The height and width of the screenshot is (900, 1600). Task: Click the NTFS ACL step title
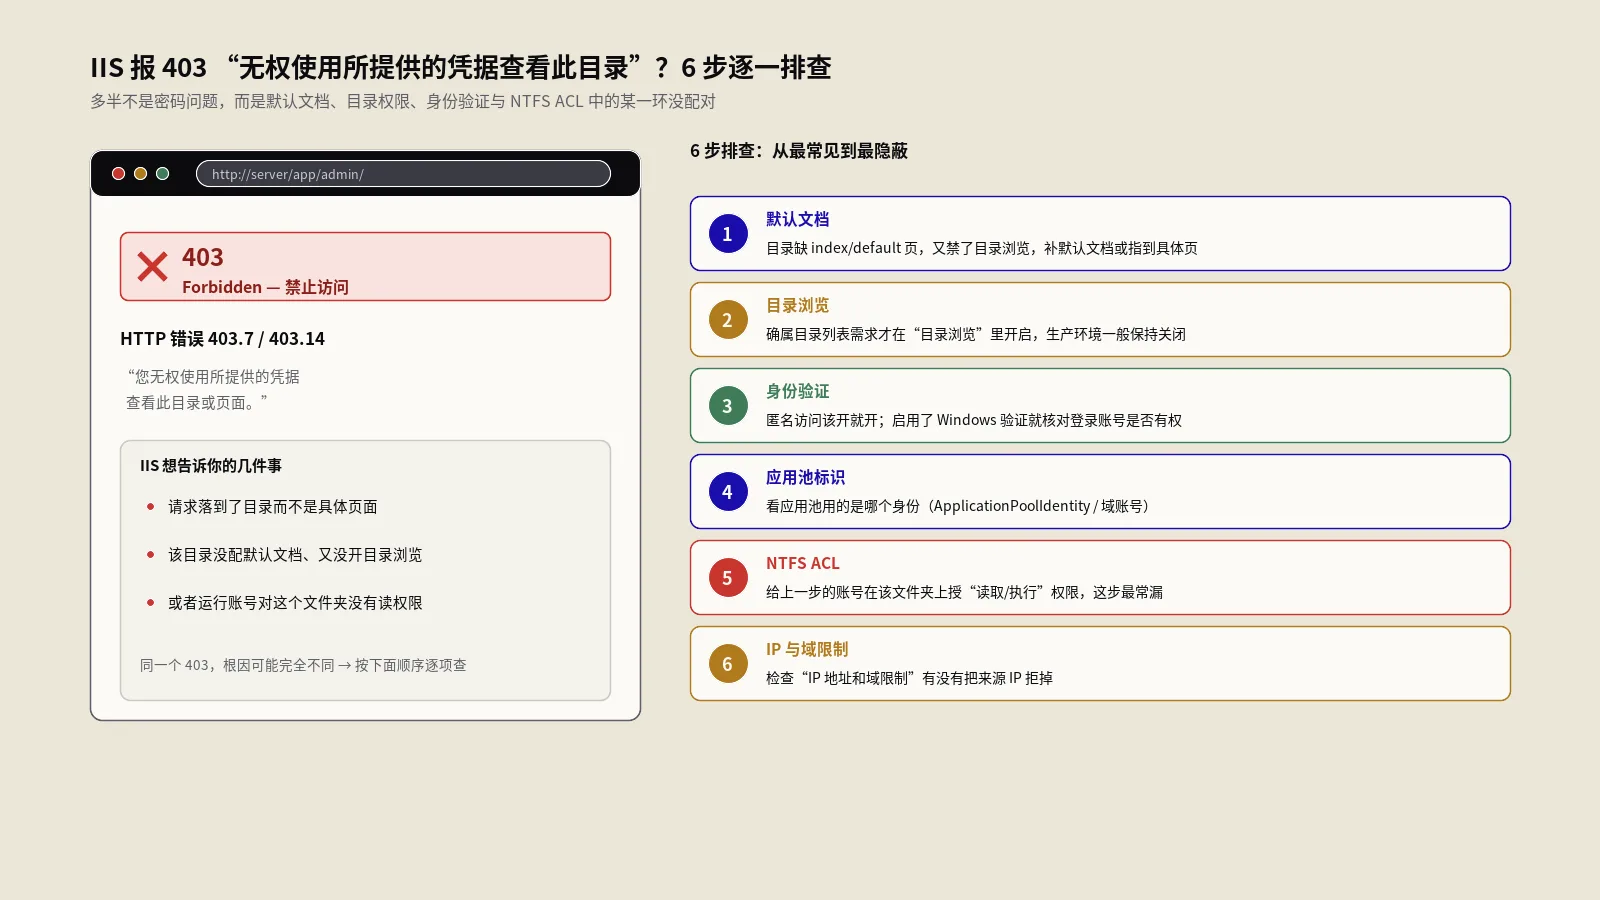pos(803,563)
